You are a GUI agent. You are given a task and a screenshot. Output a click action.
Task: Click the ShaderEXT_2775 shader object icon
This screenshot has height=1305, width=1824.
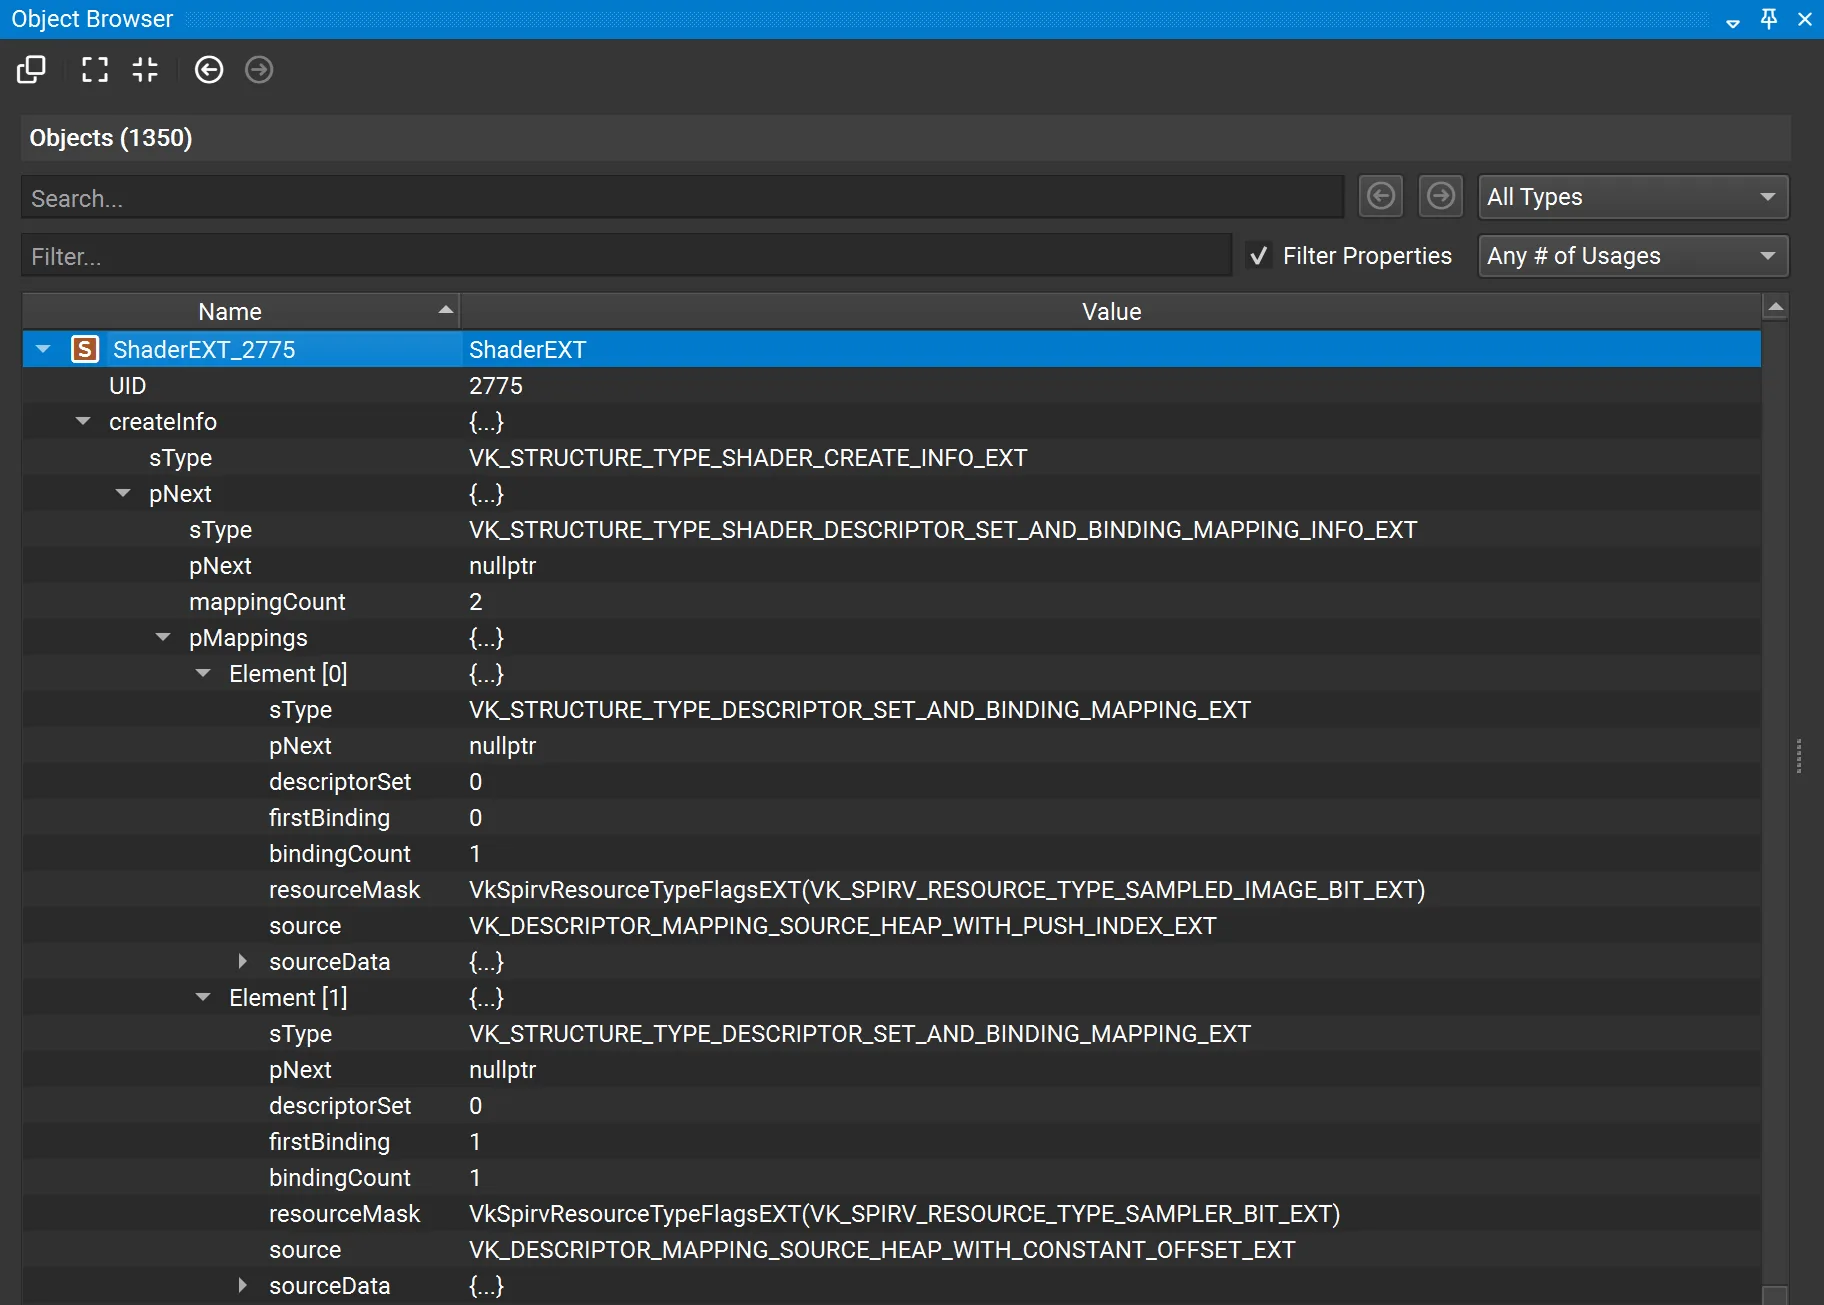click(x=85, y=349)
